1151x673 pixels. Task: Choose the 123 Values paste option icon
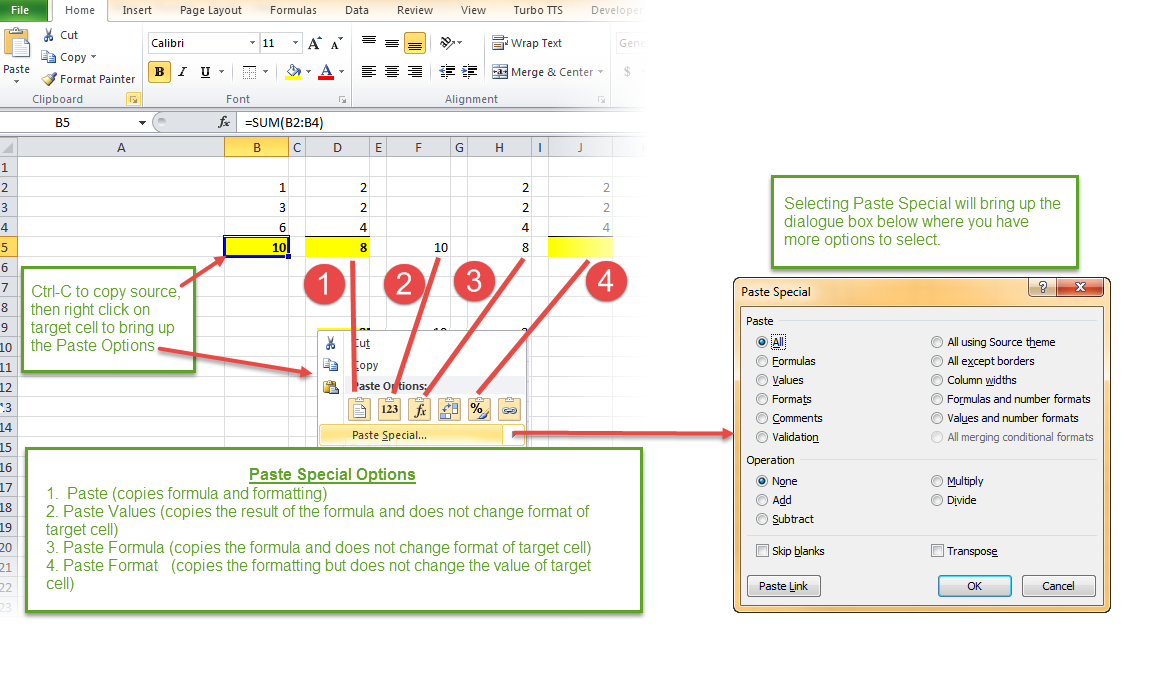click(389, 408)
